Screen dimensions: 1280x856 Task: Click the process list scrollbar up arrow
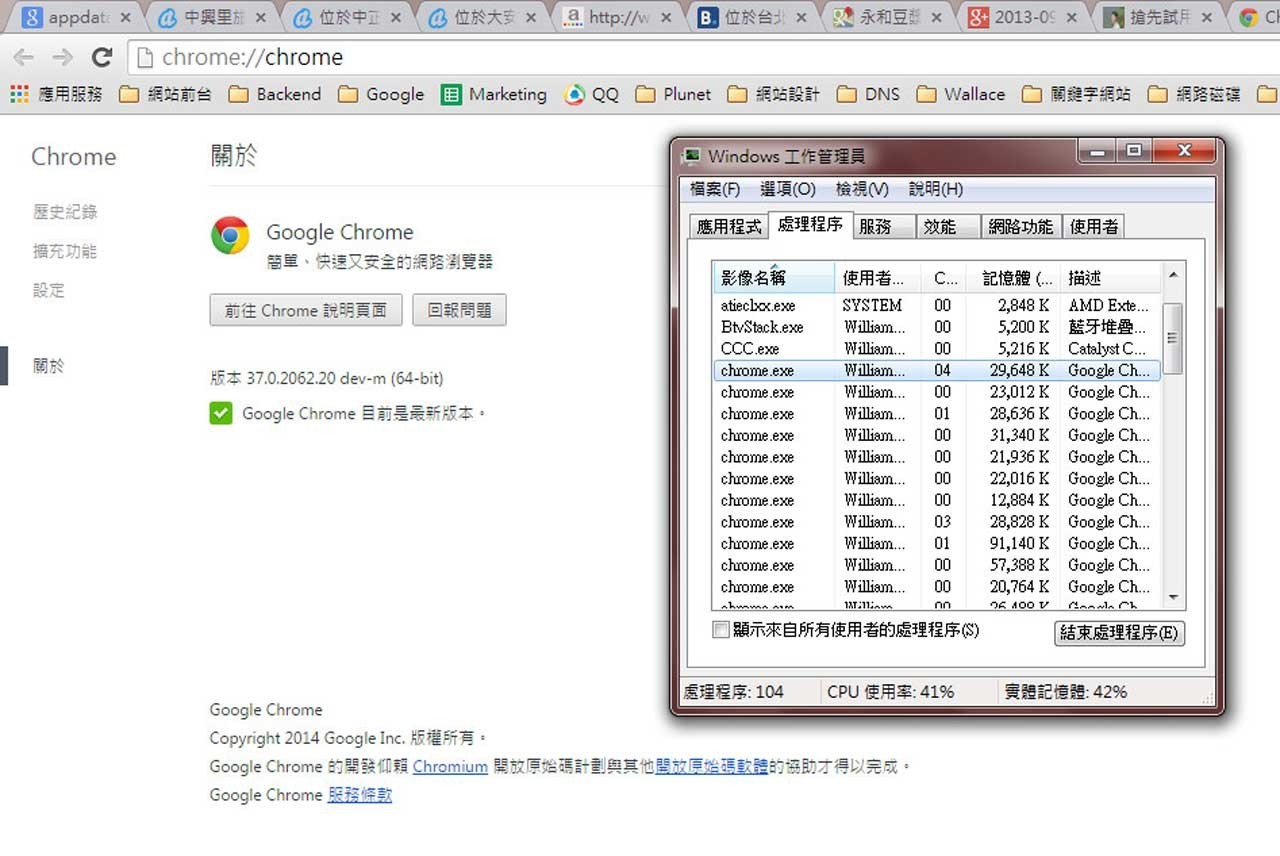pos(1174,274)
